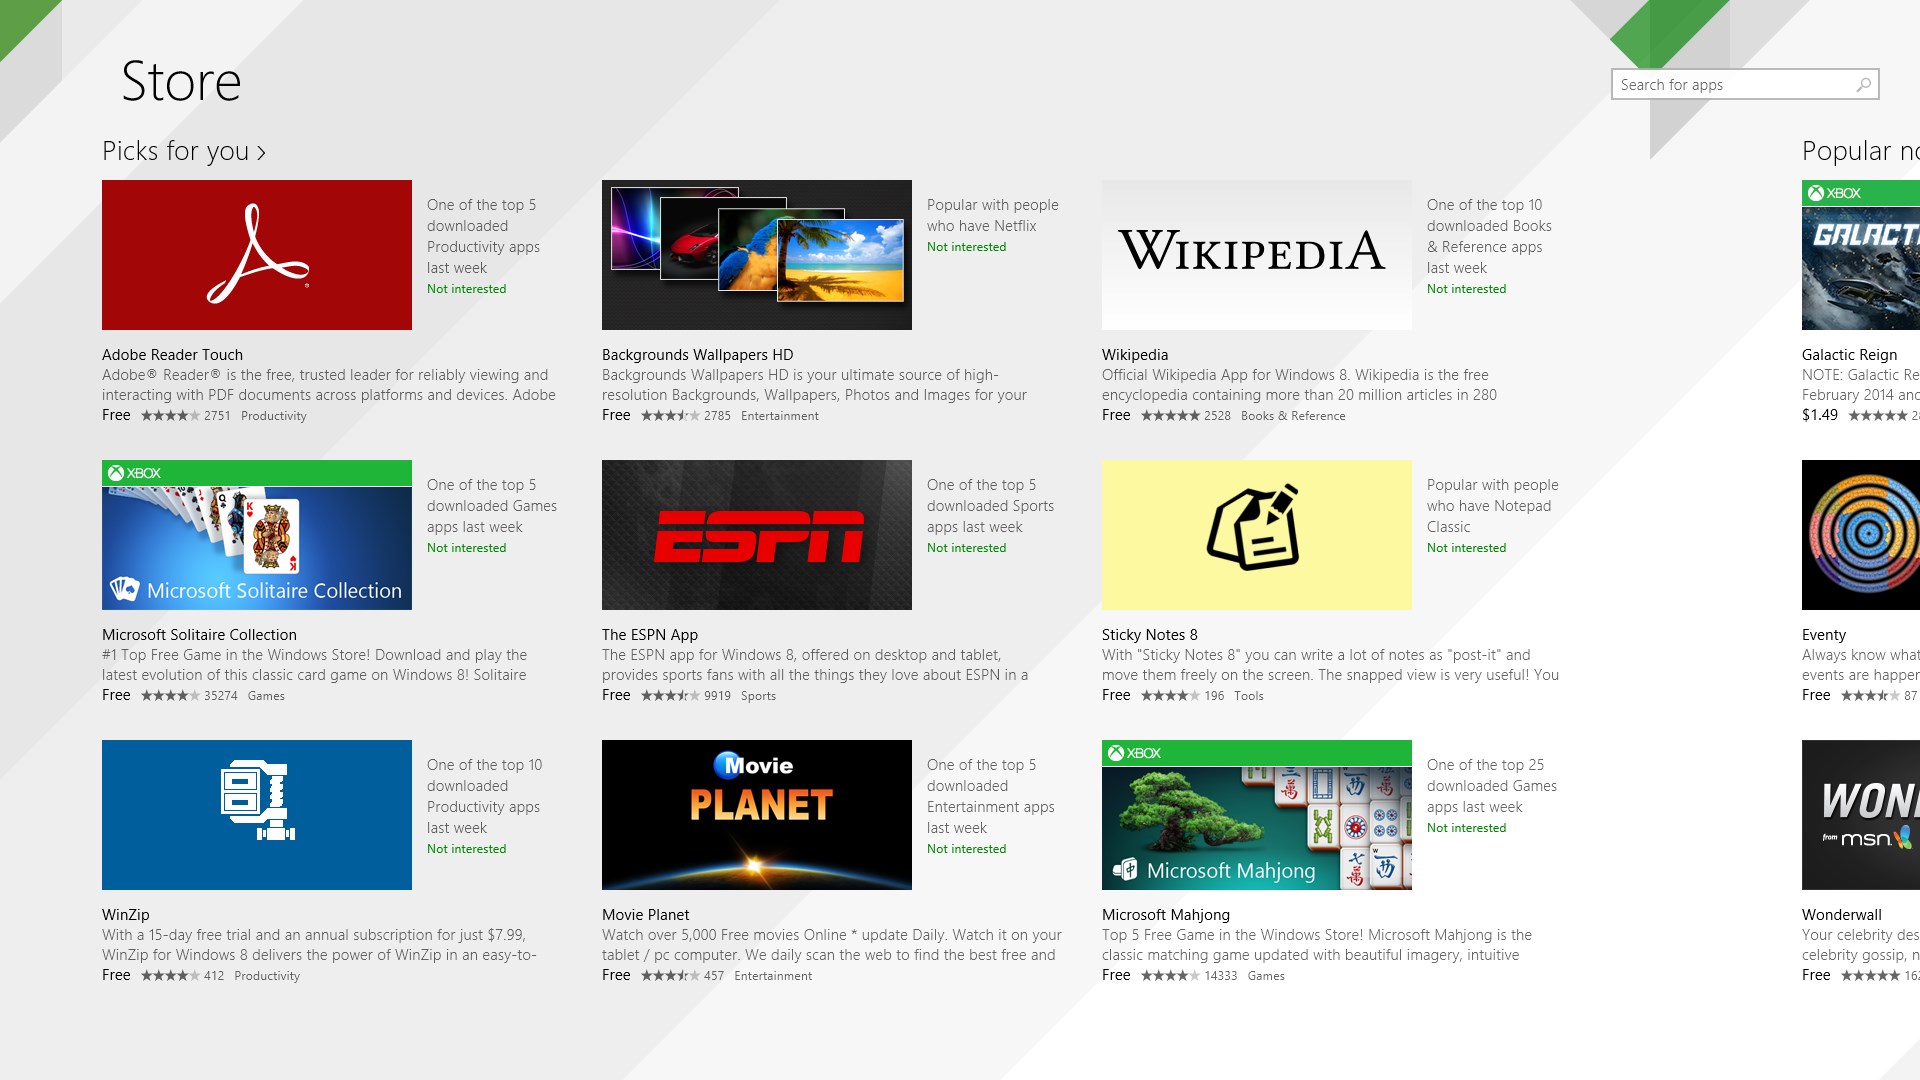Open the Microsoft Mahjong tile image
The image size is (1920, 1080).
(1257, 815)
